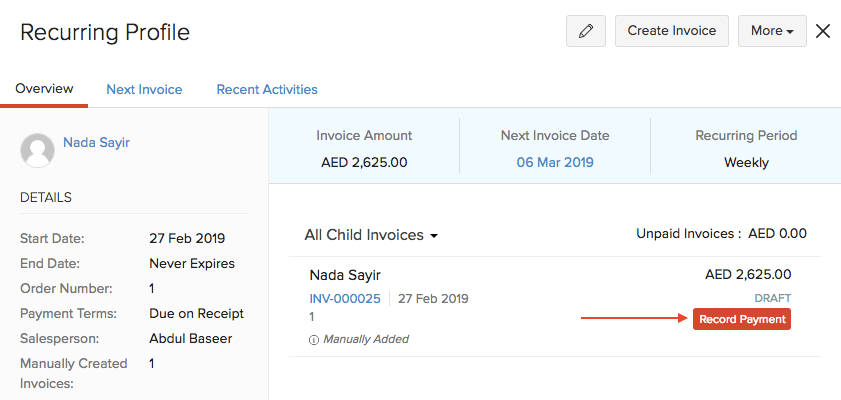Click the red Record Payment button

(742, 319)
